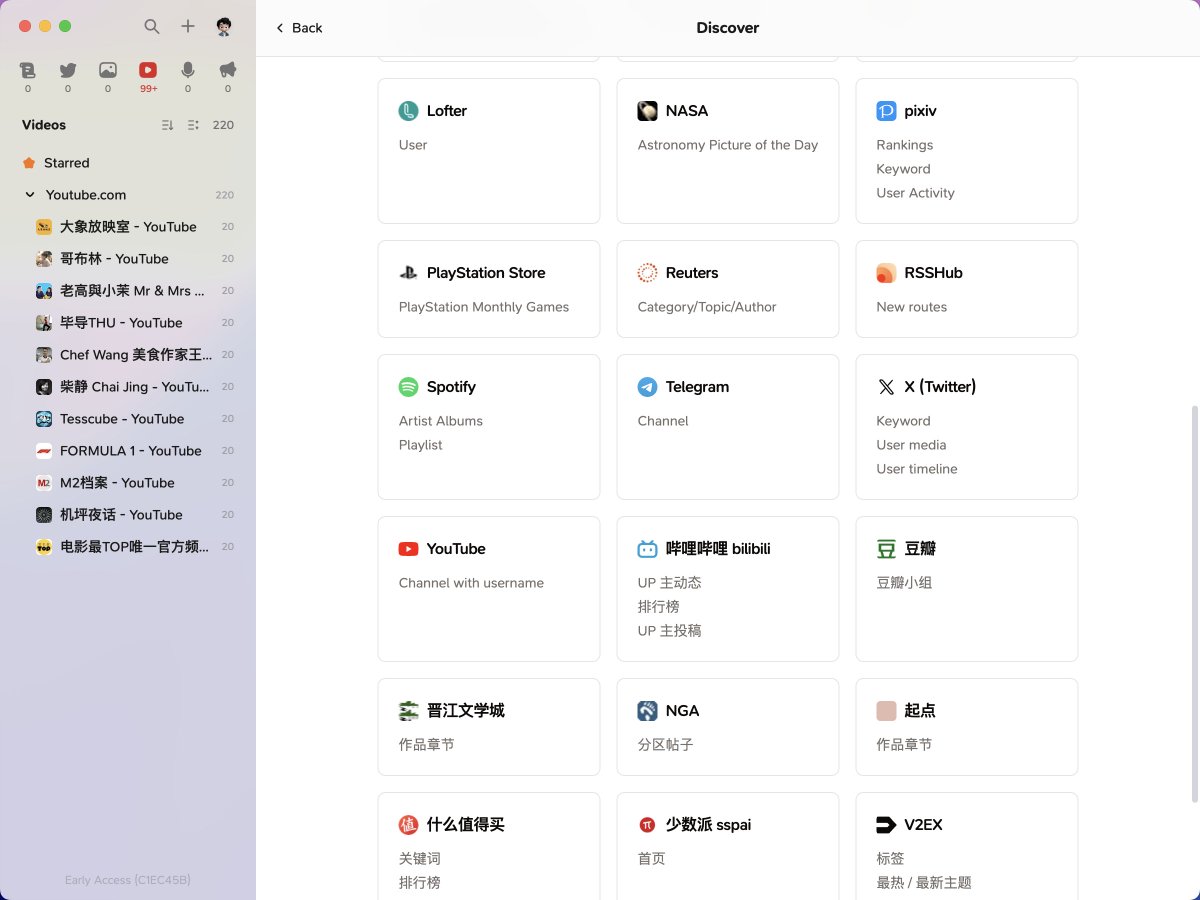
Task: Select Telegram Channel route
Action: tap(663, 421)
